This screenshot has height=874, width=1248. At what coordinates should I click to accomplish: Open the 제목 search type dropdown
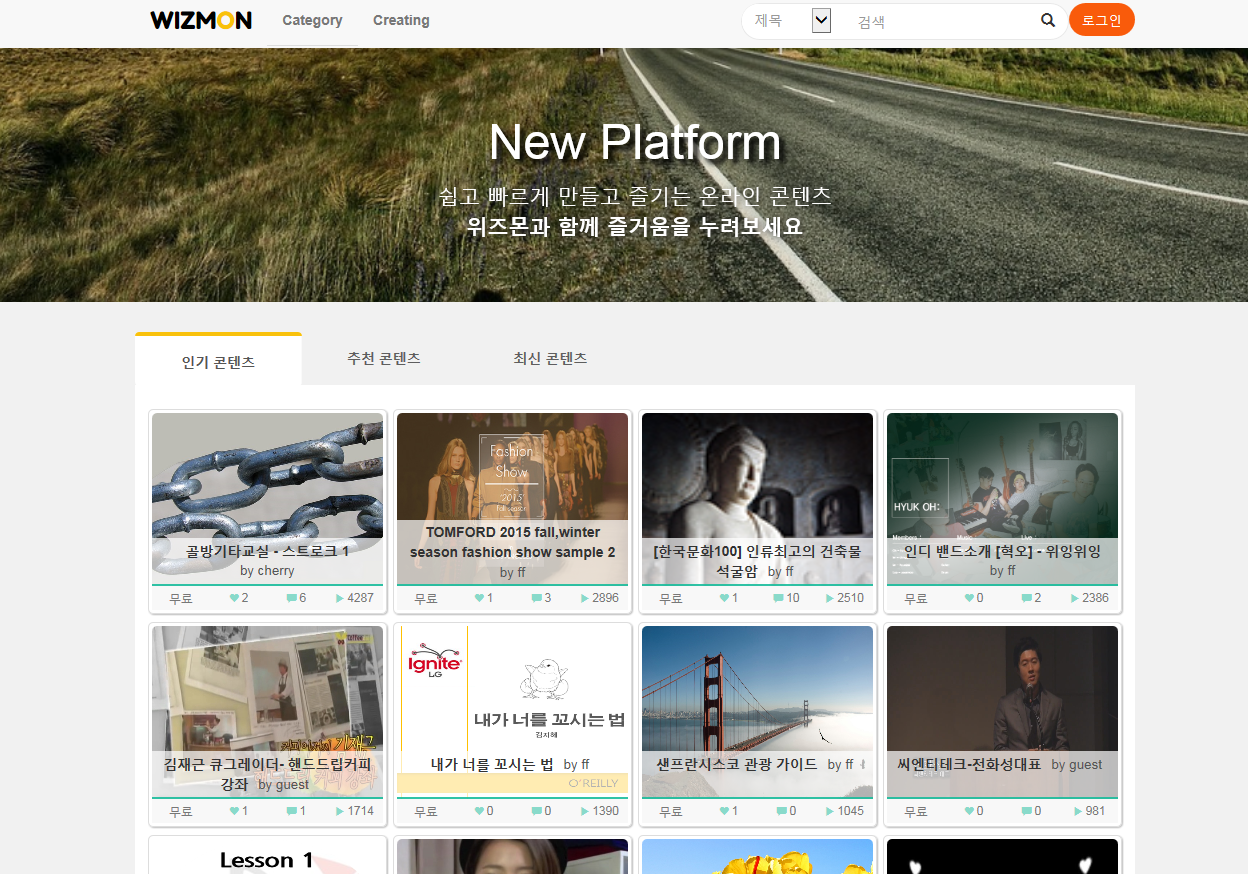point(794,20)
